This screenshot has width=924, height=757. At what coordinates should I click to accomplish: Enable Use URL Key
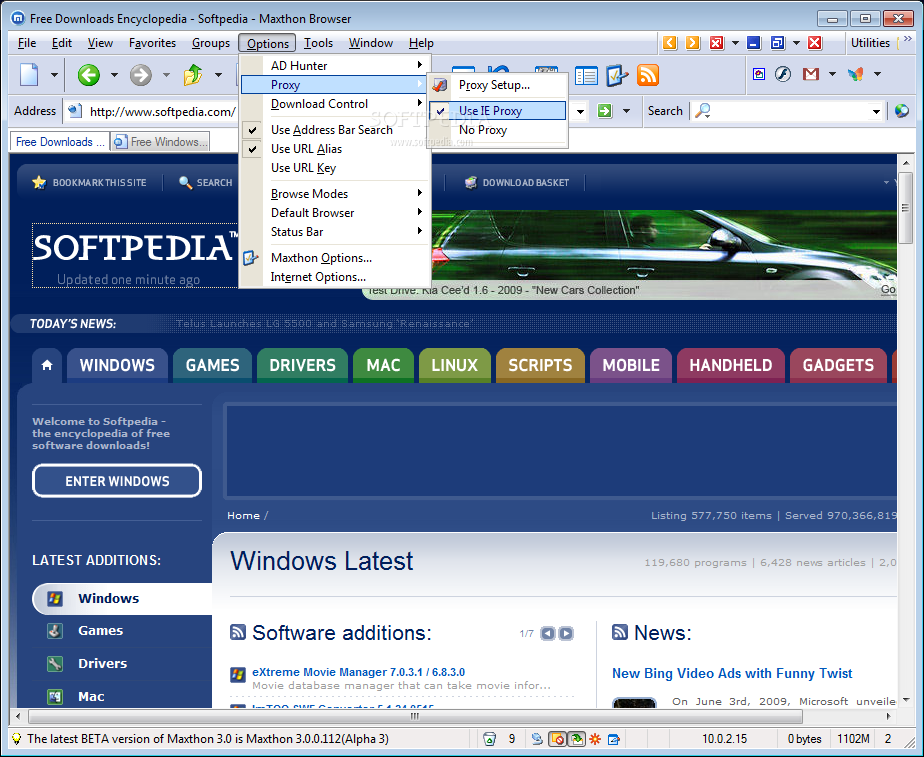click(335, 168)
